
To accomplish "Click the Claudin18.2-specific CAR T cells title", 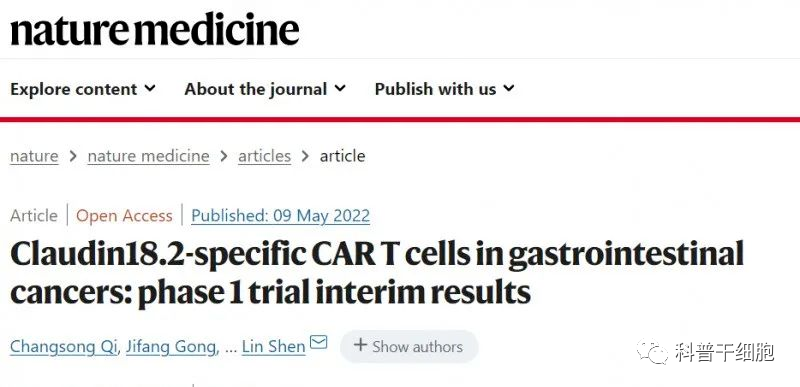I will click(x=377, y=273).
